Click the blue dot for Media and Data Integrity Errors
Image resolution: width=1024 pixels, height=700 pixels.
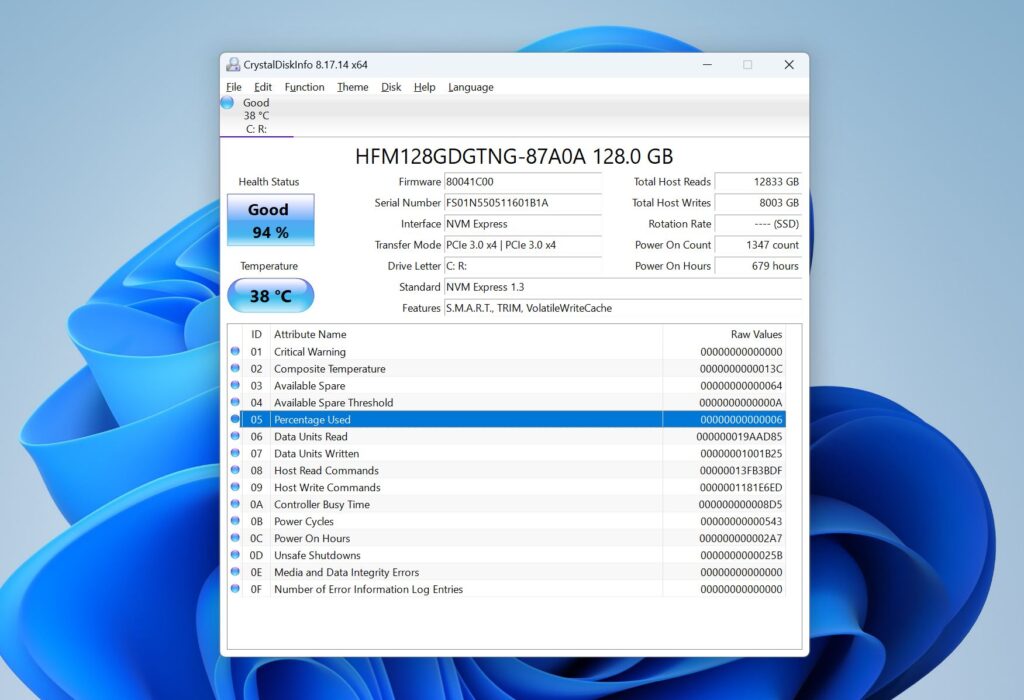(x=234, y=572)
